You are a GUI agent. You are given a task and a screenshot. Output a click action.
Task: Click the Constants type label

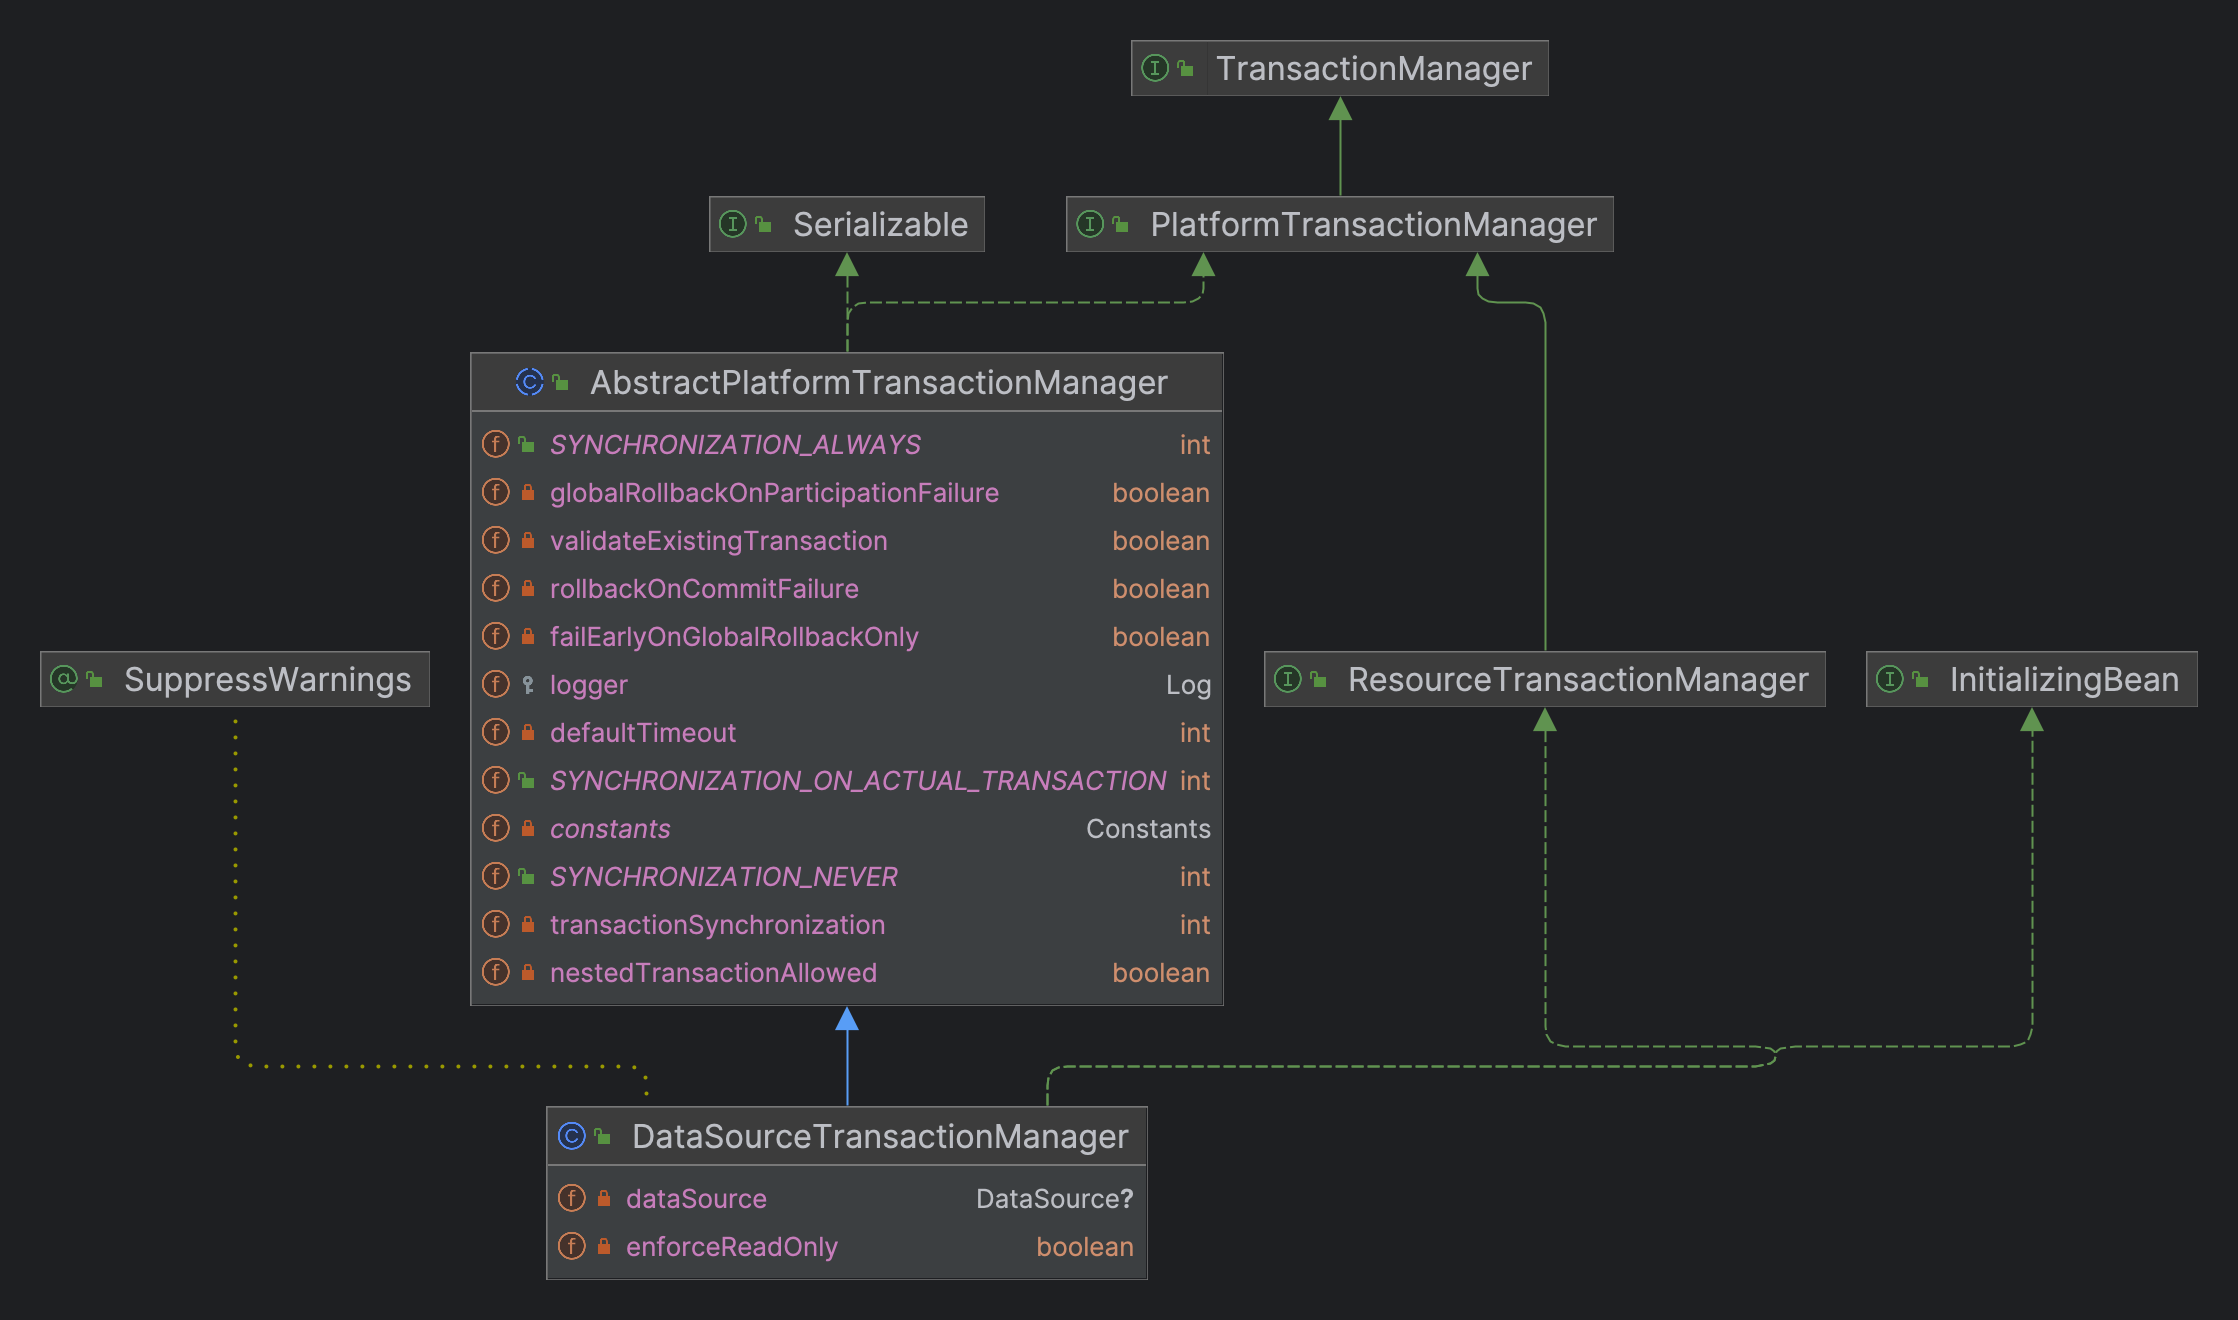(1148, 828)
